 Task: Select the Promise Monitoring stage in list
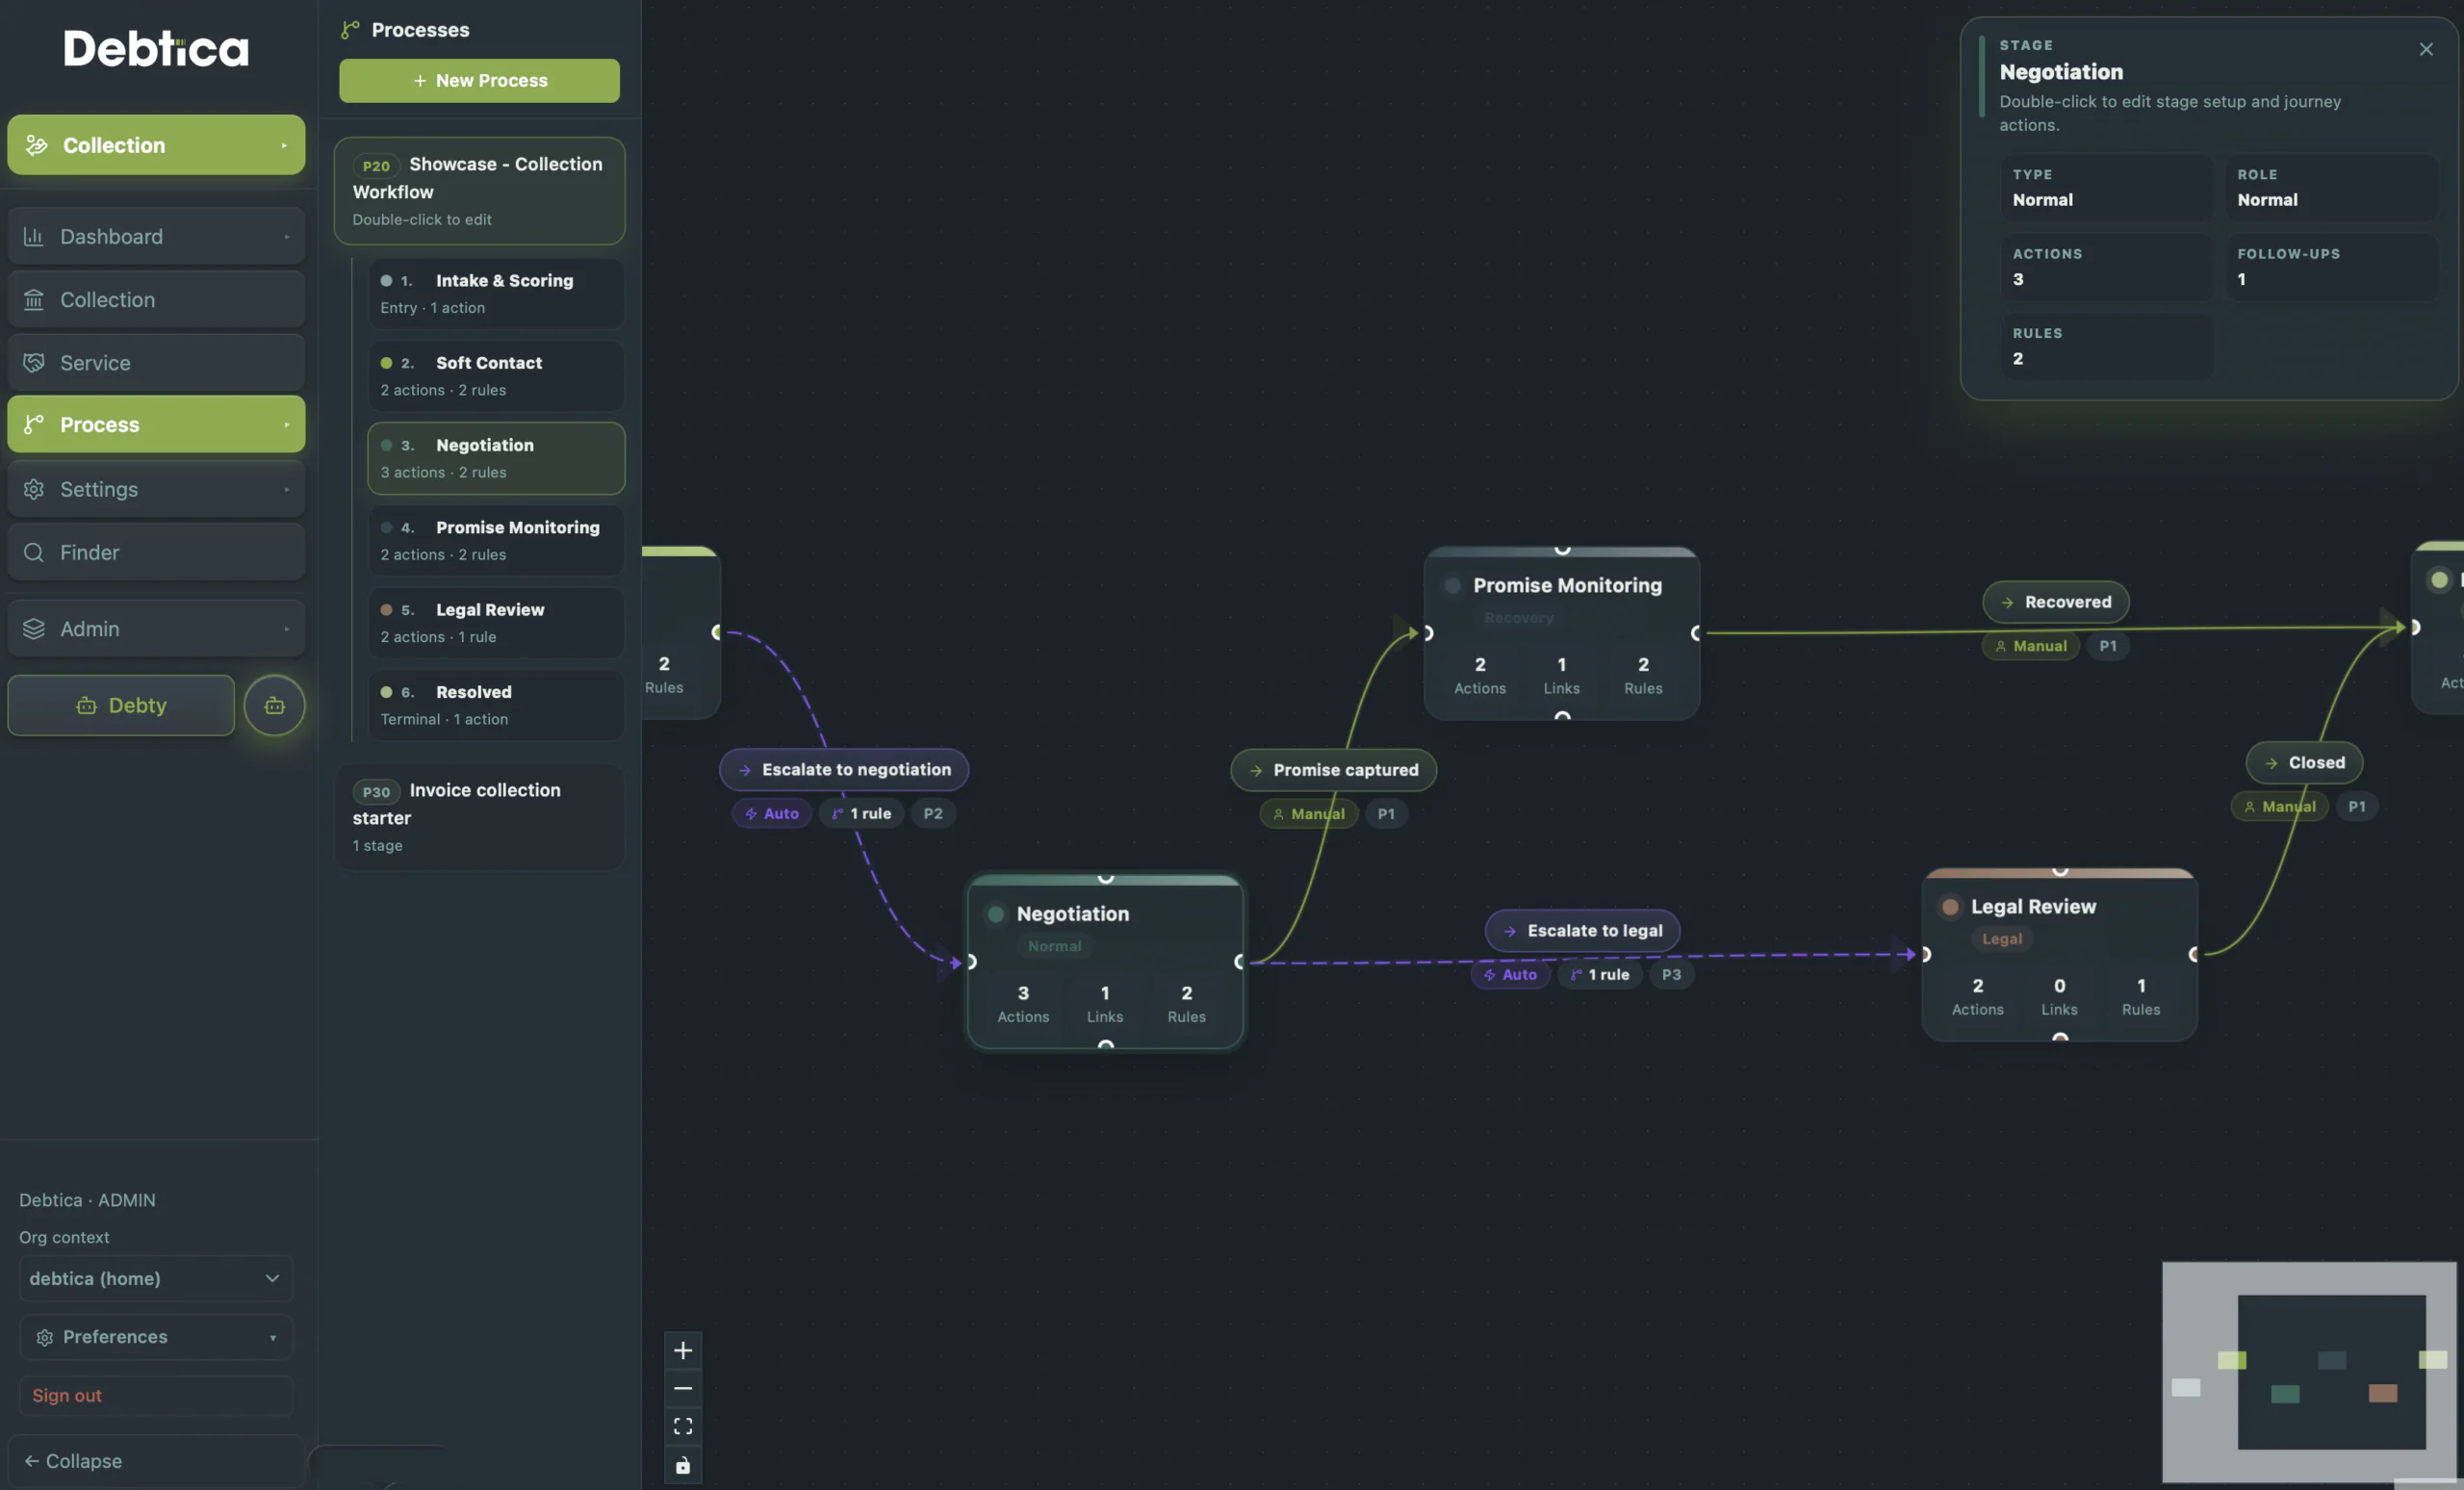pos(496,540)
